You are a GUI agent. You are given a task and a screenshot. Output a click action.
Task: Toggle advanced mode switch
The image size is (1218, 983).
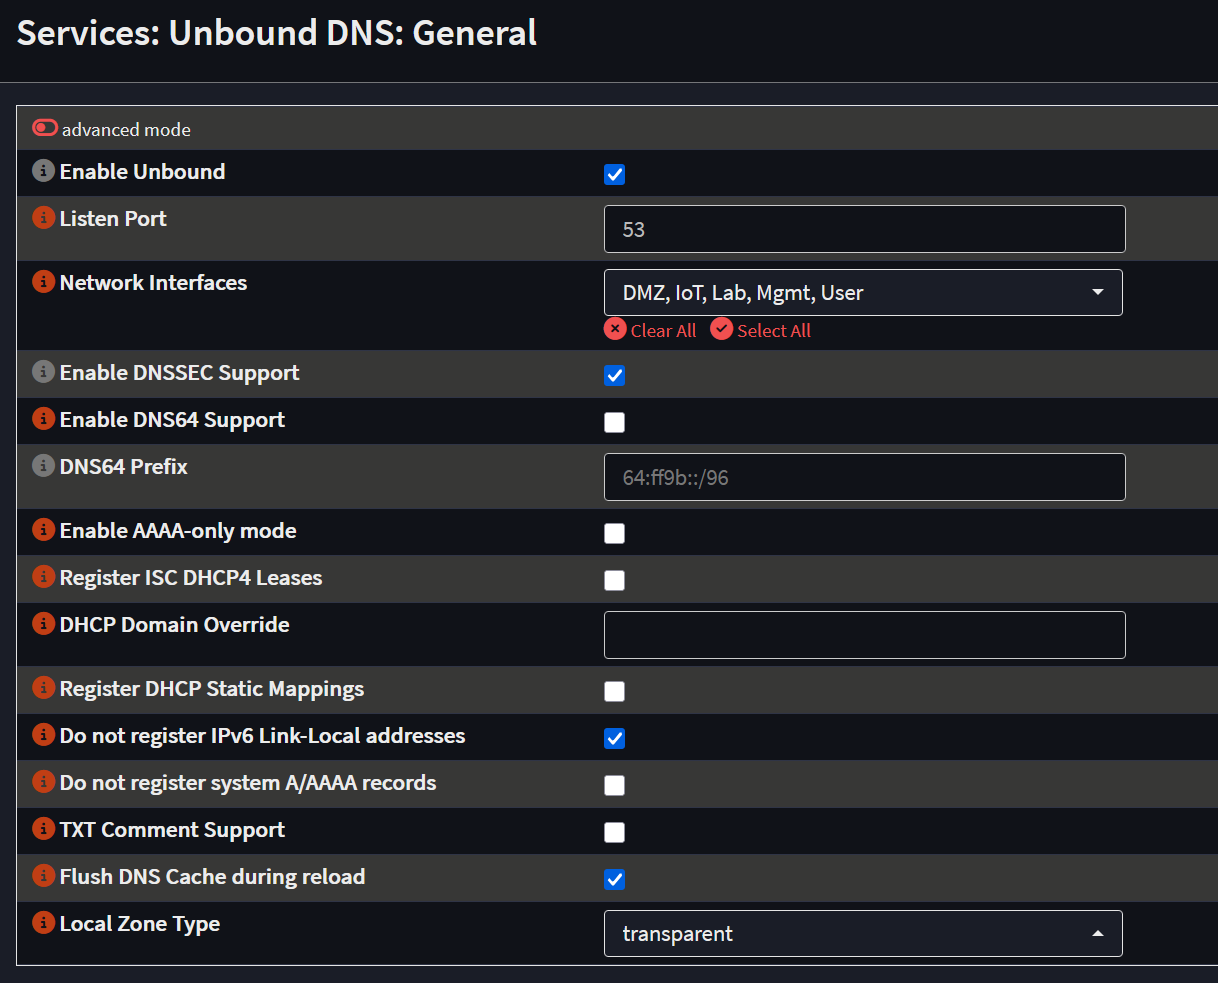point(44,127)
